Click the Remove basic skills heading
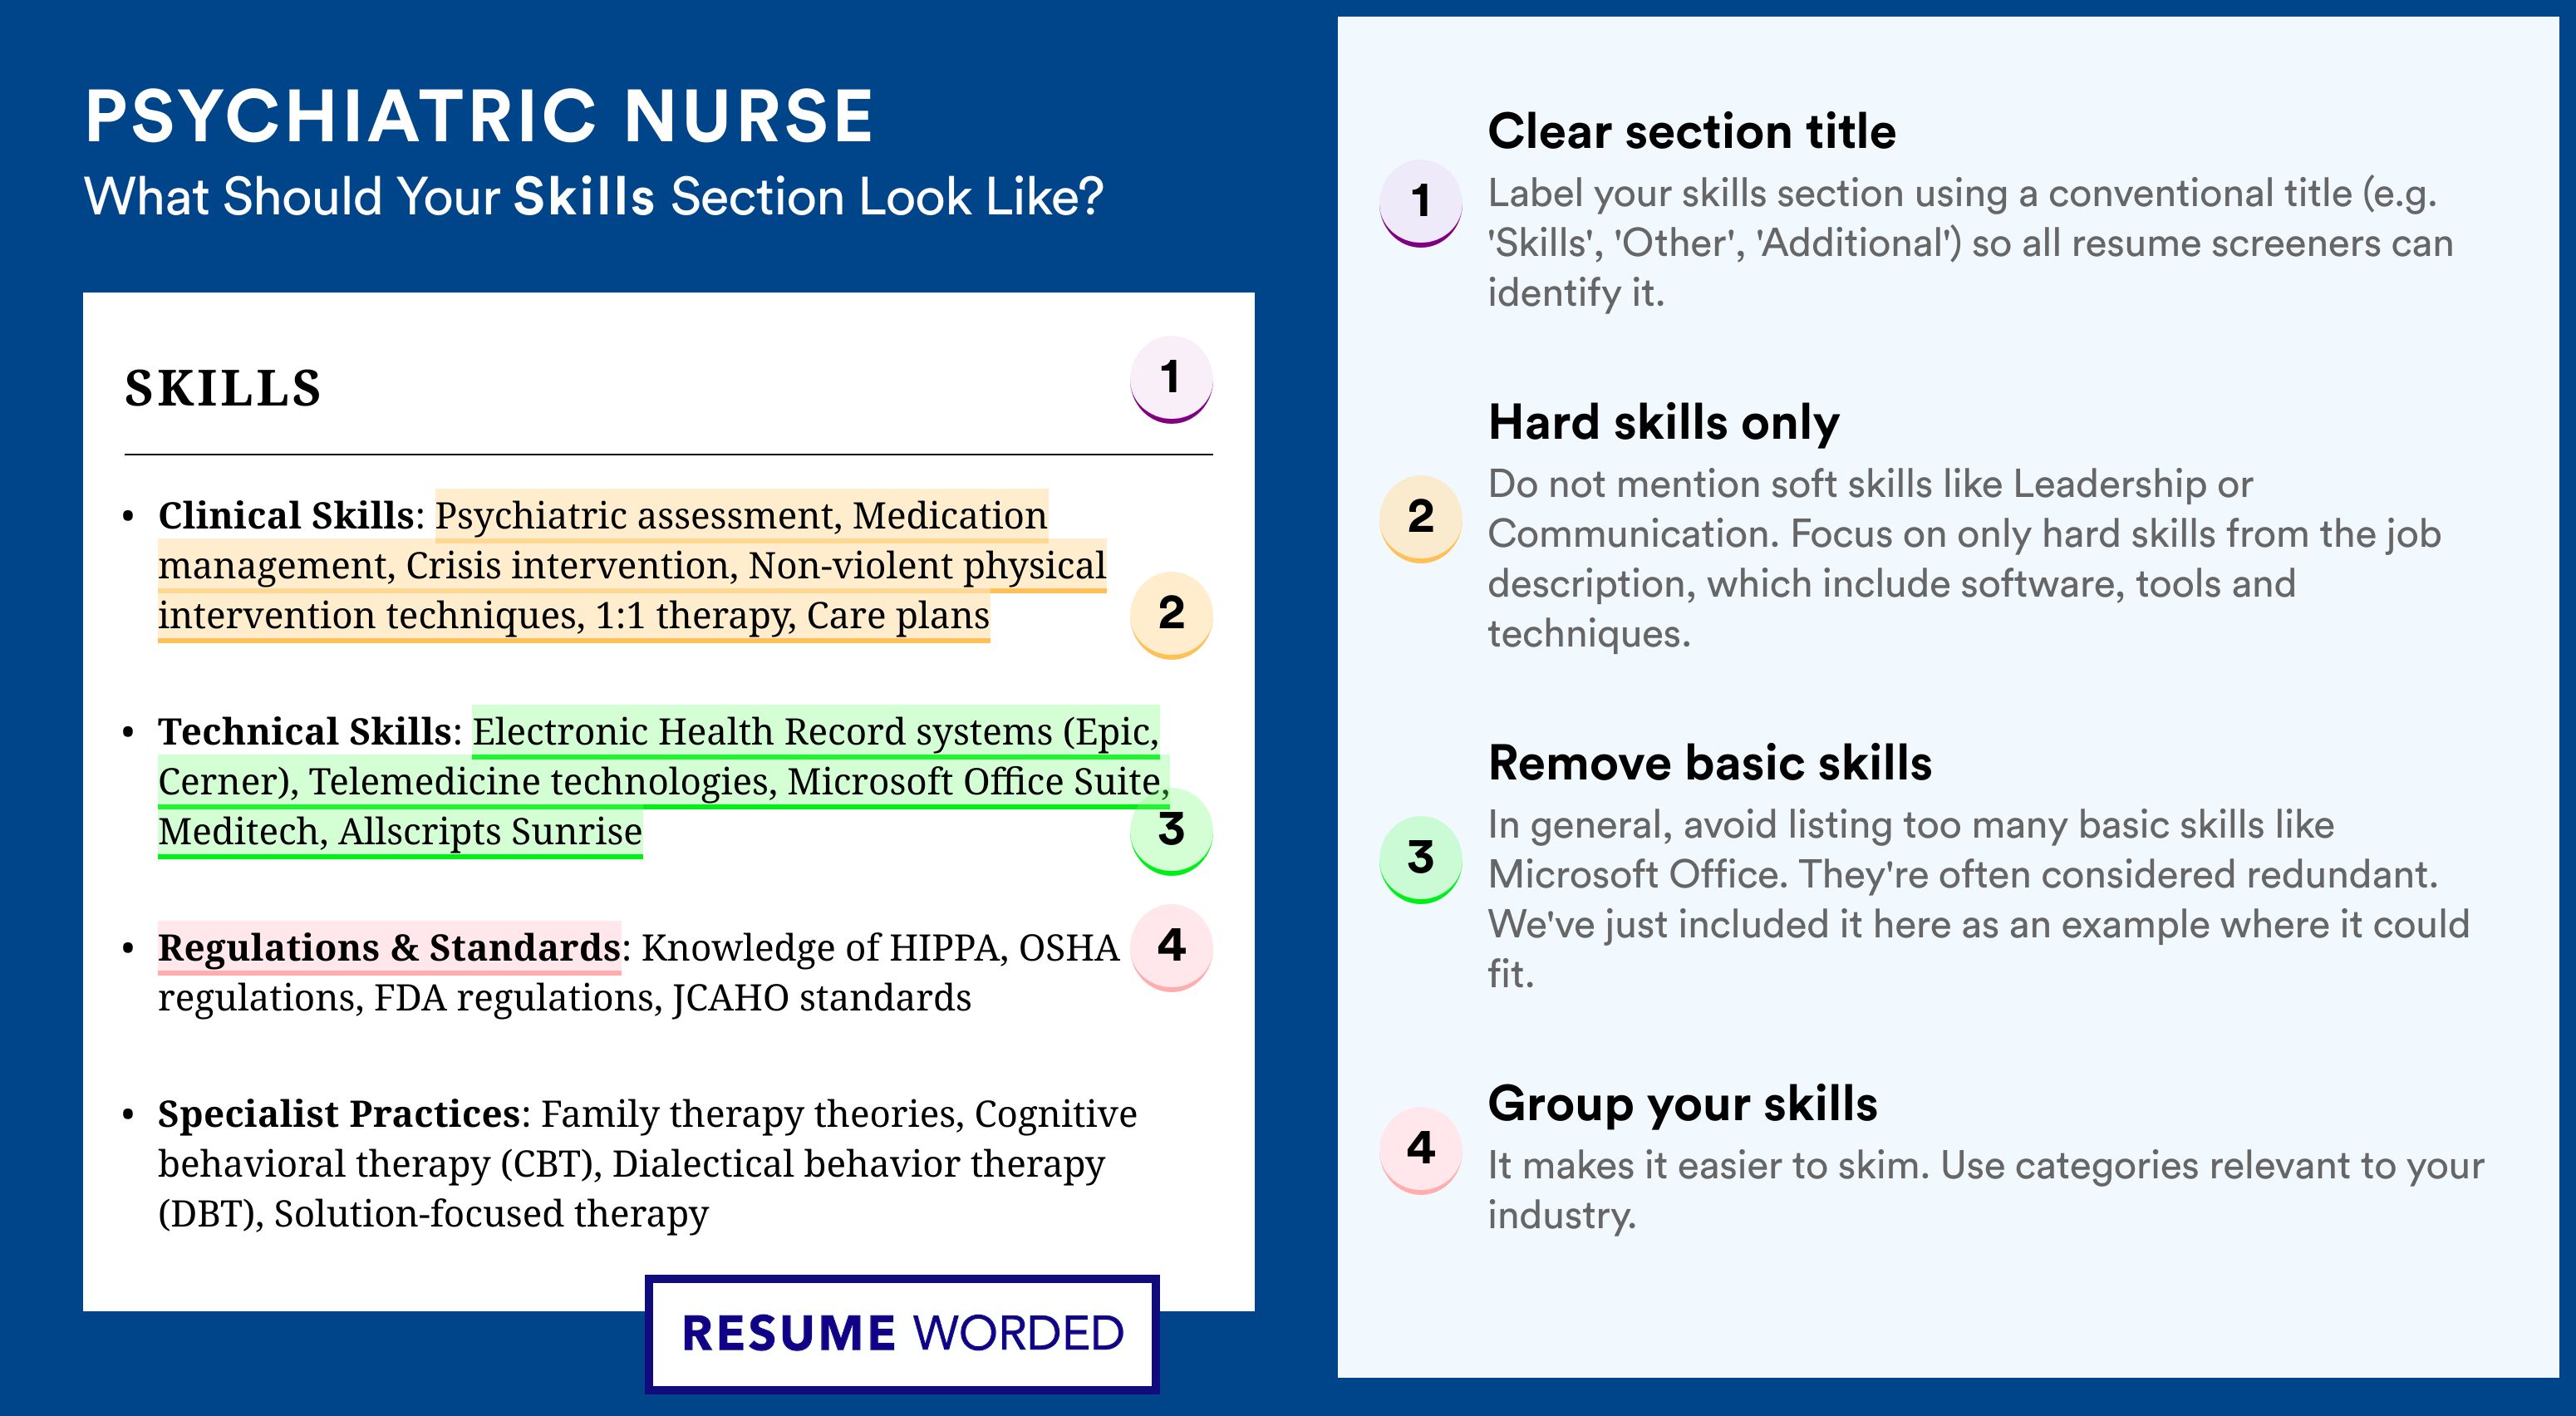 (1709, 763)
